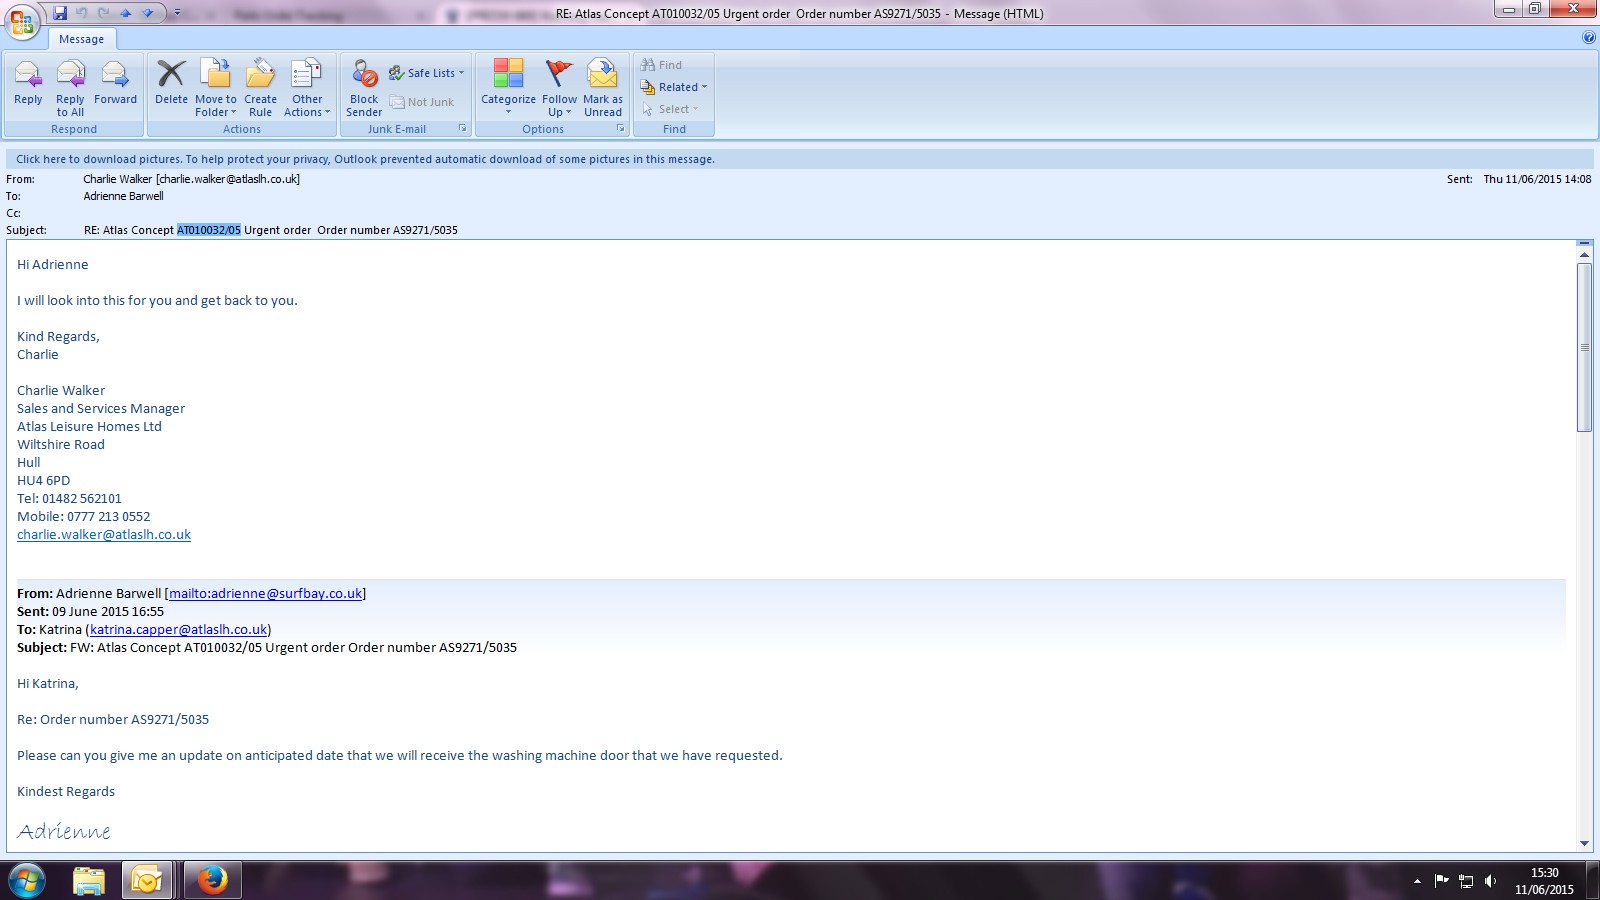Image resolution: width=1600 pixels, height=900 pixels.
Task: Click the download pictures information bar
Action: point(365,159)
